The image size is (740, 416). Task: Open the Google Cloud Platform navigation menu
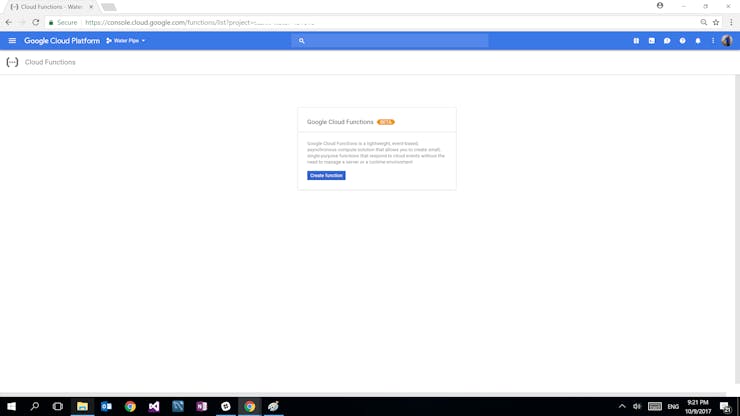click(x=12, y=41)
